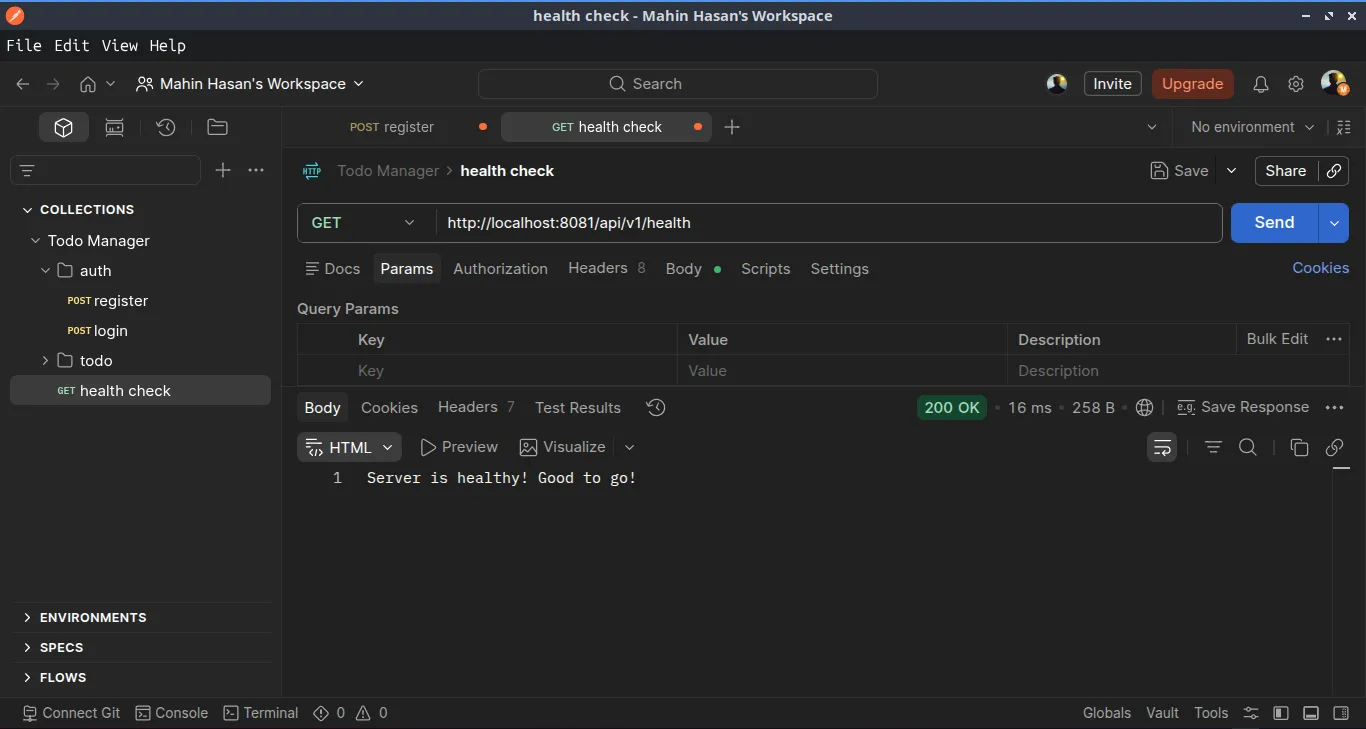The width and height of the screenshot is (1366, 729).
Task: Expand the FLOWS section
Action: [x=27, y=678]
